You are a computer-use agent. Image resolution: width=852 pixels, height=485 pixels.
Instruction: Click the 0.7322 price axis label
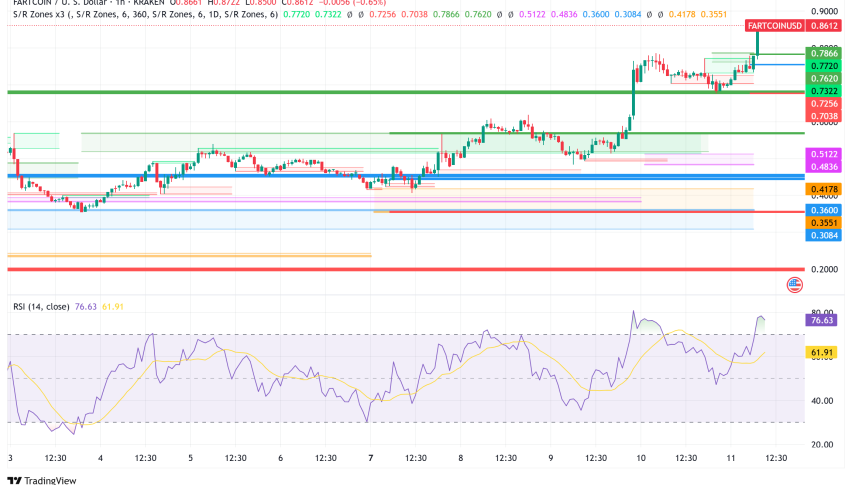(x=824, y=91)
